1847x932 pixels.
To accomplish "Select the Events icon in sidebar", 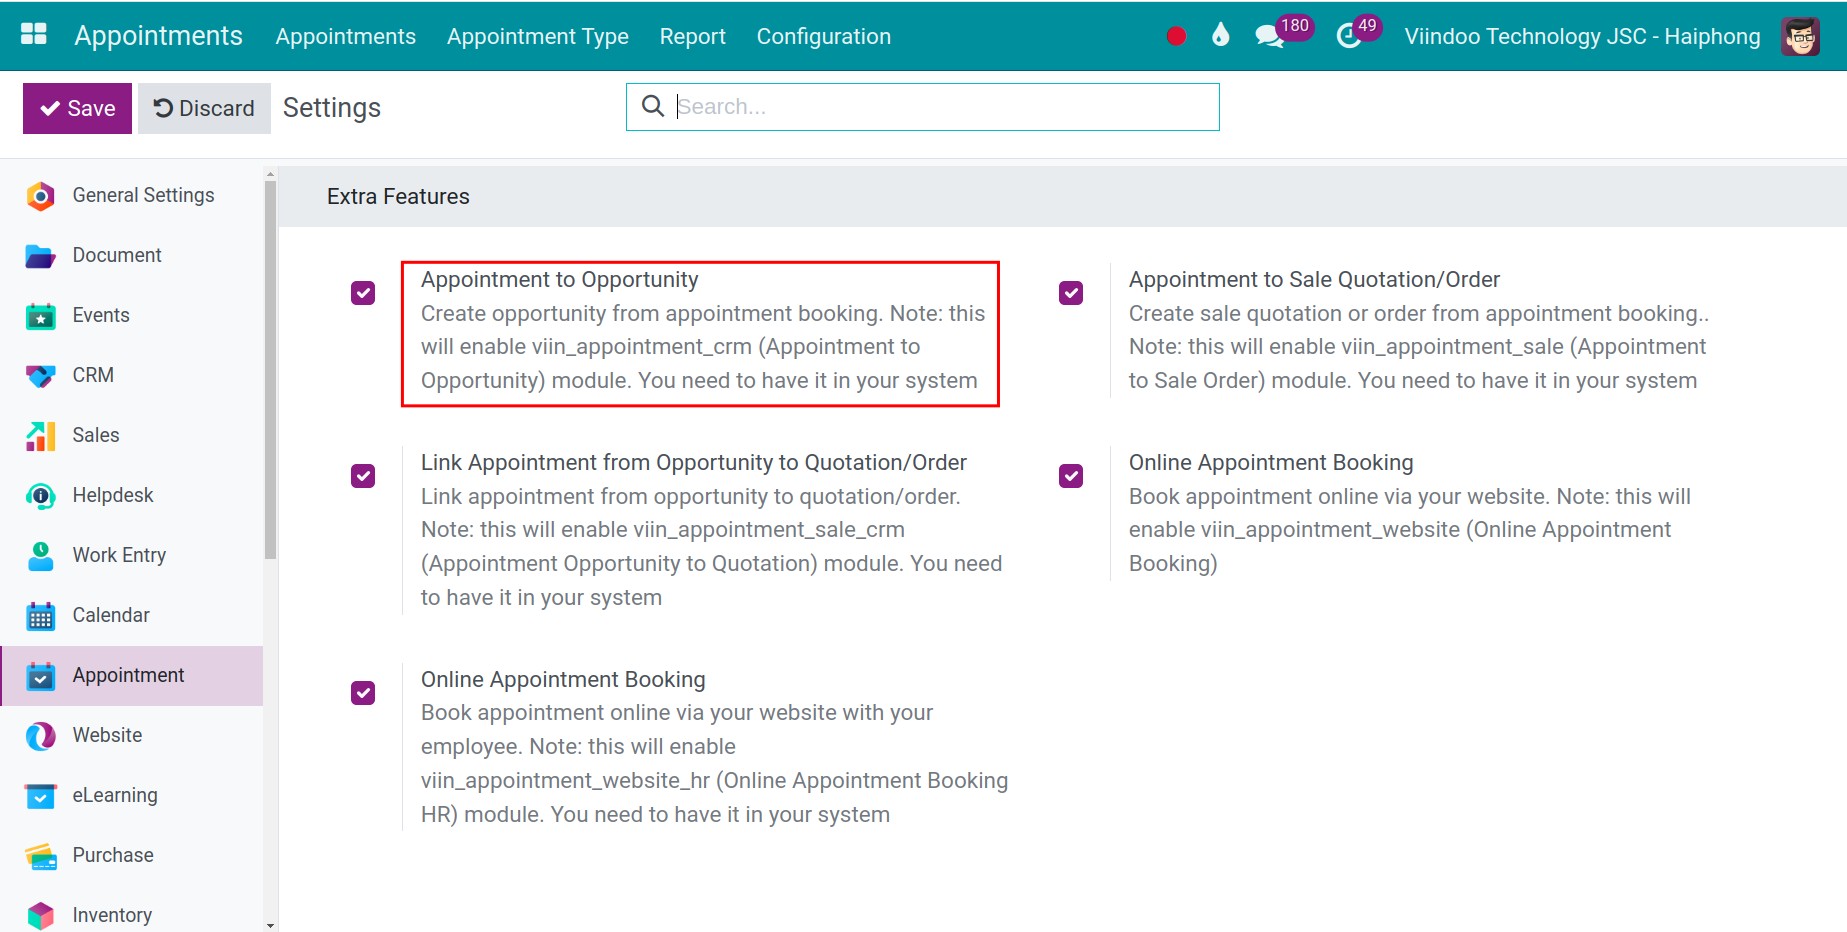I will point(40,316).
